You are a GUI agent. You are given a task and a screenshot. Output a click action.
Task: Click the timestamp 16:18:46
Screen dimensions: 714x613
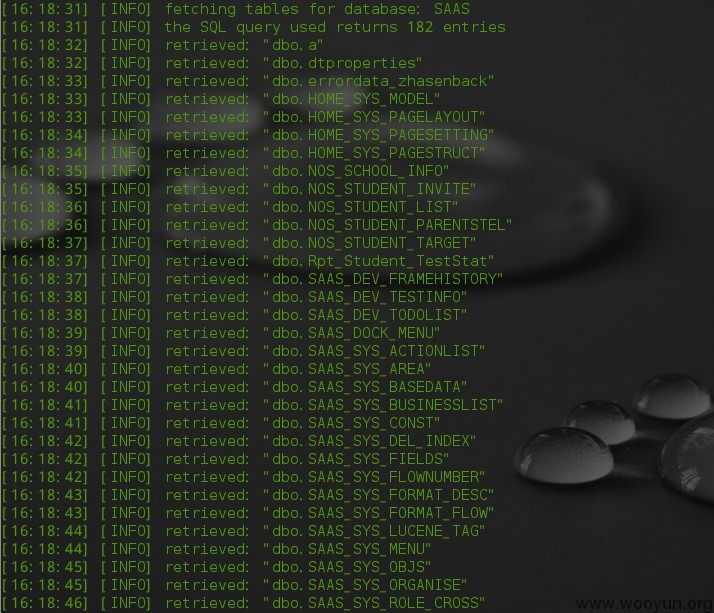tap(45, 603)
